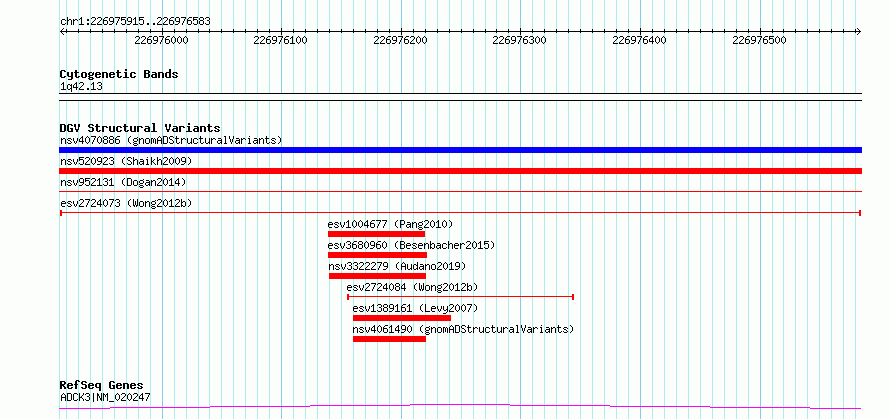Viewport: 890px width, 419px height.
Task: Select esv1004677 (Pang2010) label
Action: (x=391, y=224)
